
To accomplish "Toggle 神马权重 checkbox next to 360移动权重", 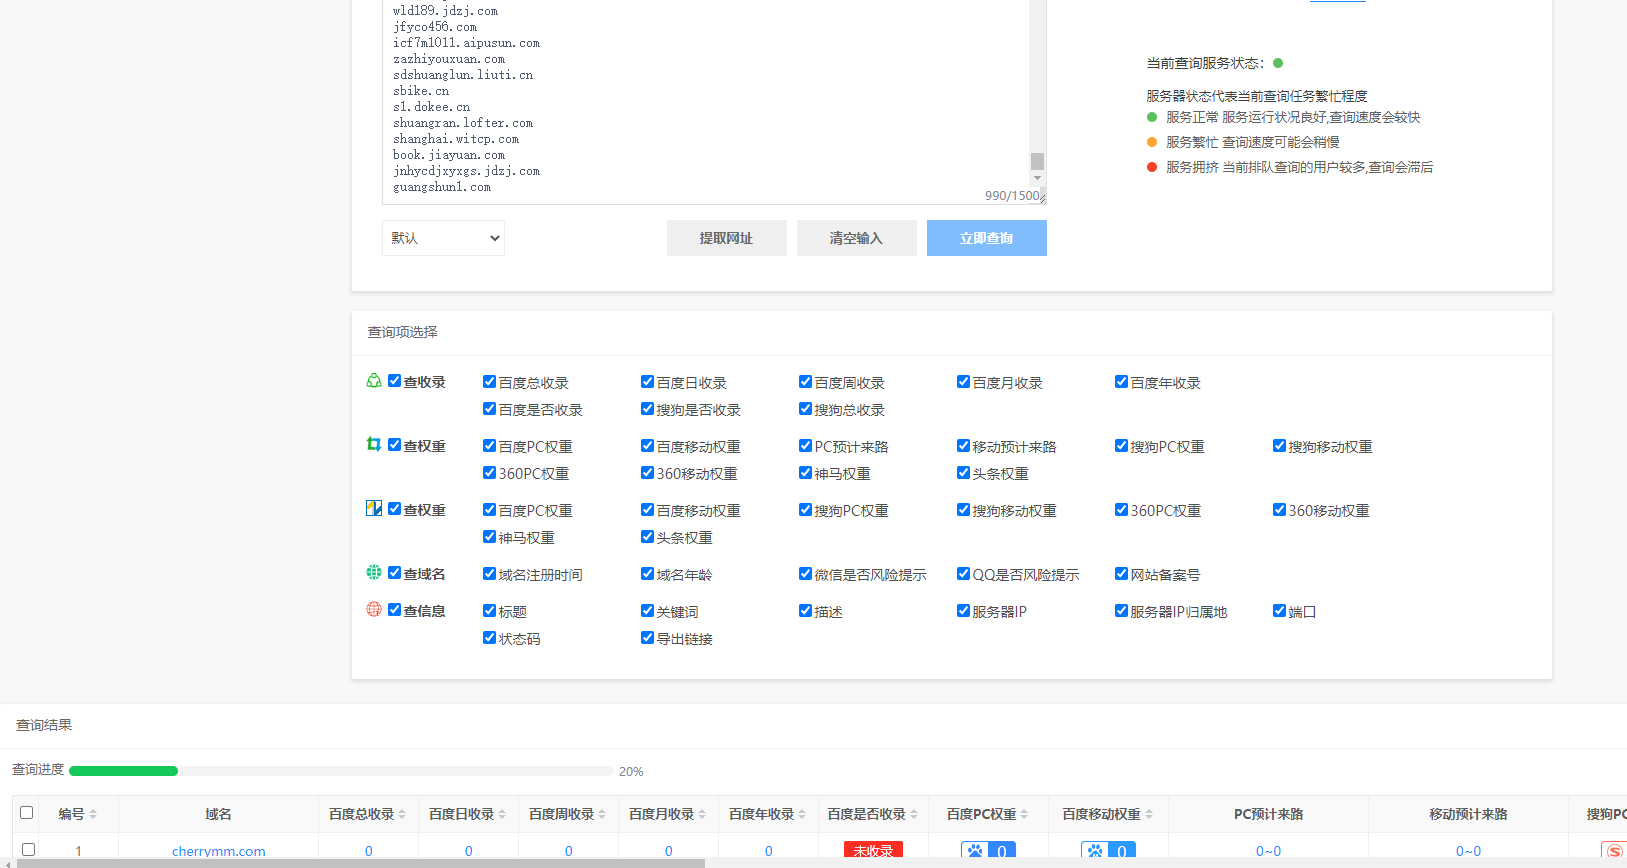I will coord(806,473).
